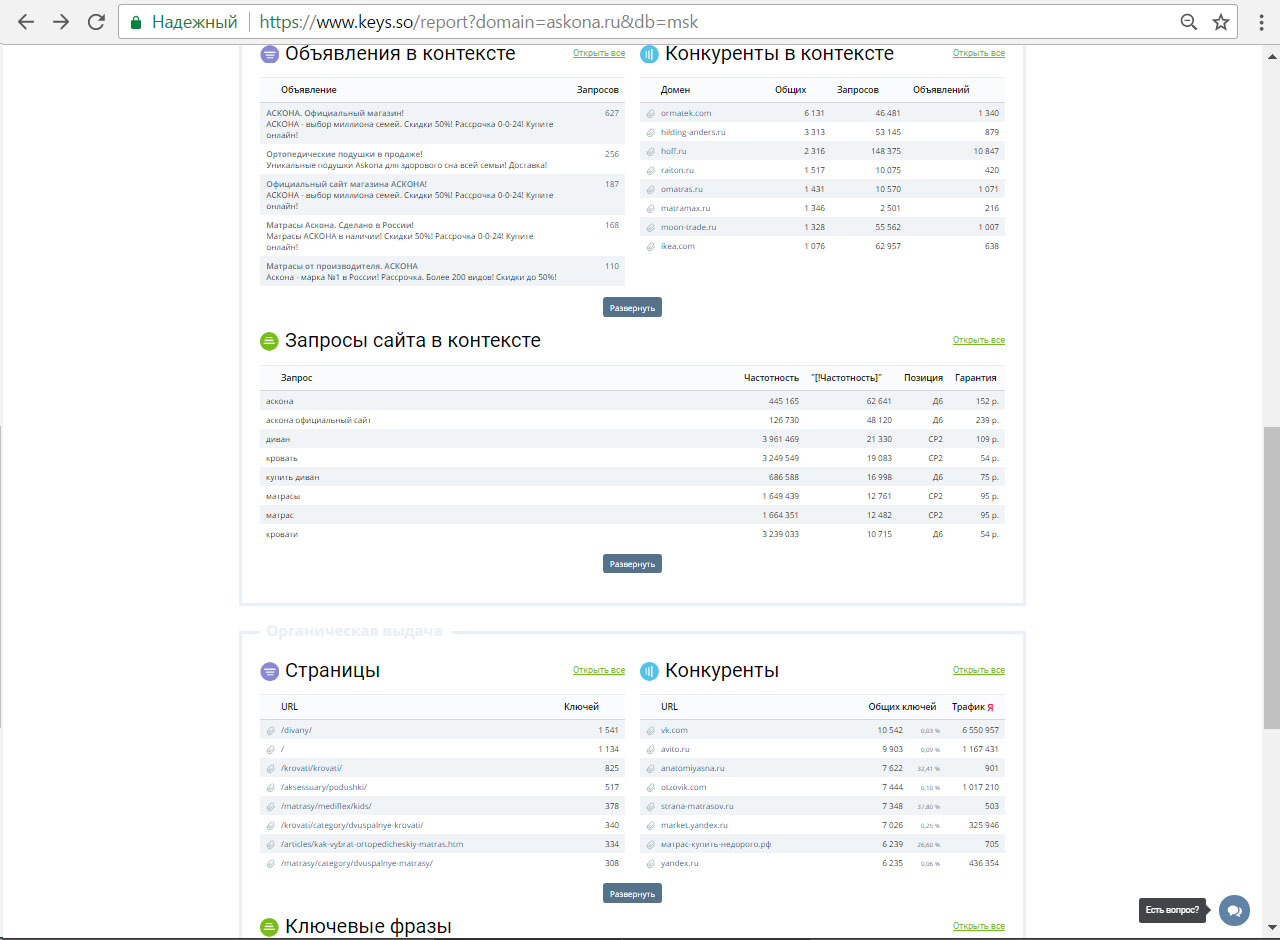Expand the Объявления в контексте list
The height and width of the screenshot is (940, 1280).
pos(632,307)
